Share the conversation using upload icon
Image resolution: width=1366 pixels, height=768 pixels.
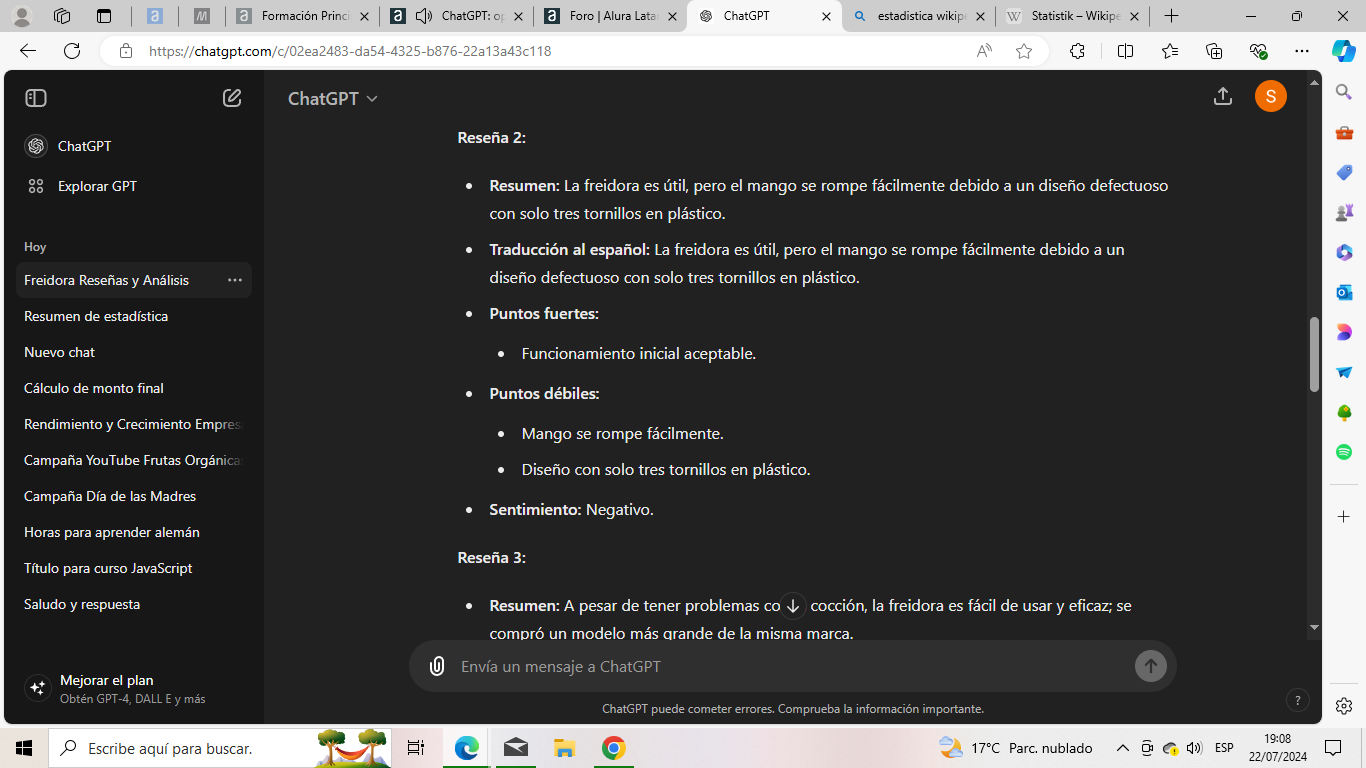pyautogui.click(x=1222, y=96)
